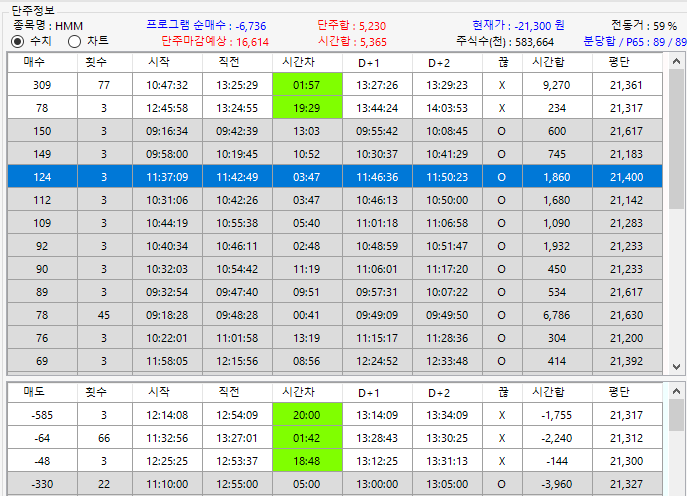Click the 6,786 시간합 cell
This screenshot has height=496, width=687.
(x=557, y=315)
